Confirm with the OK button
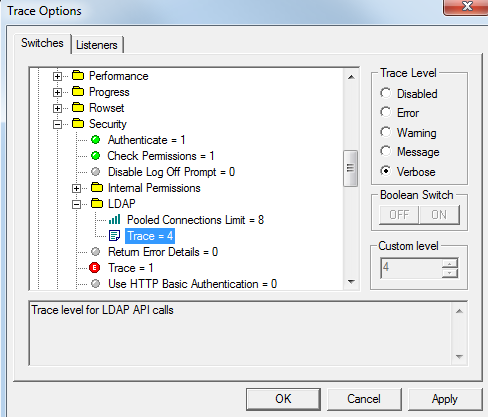Screen dimensions: 488x417 (x=283, y=399)
